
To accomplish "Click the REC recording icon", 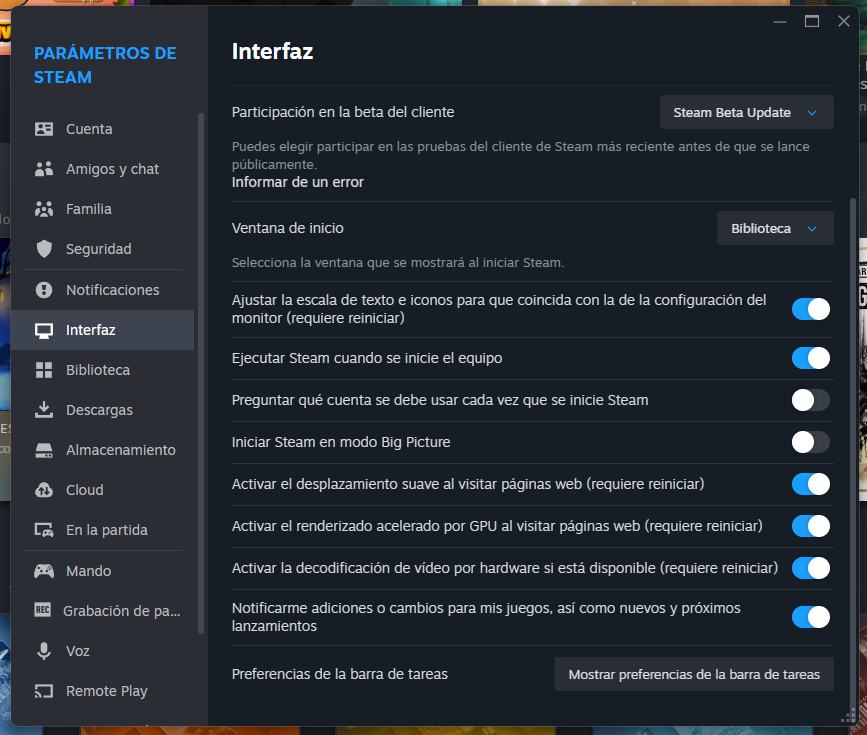I will point(43,610).
